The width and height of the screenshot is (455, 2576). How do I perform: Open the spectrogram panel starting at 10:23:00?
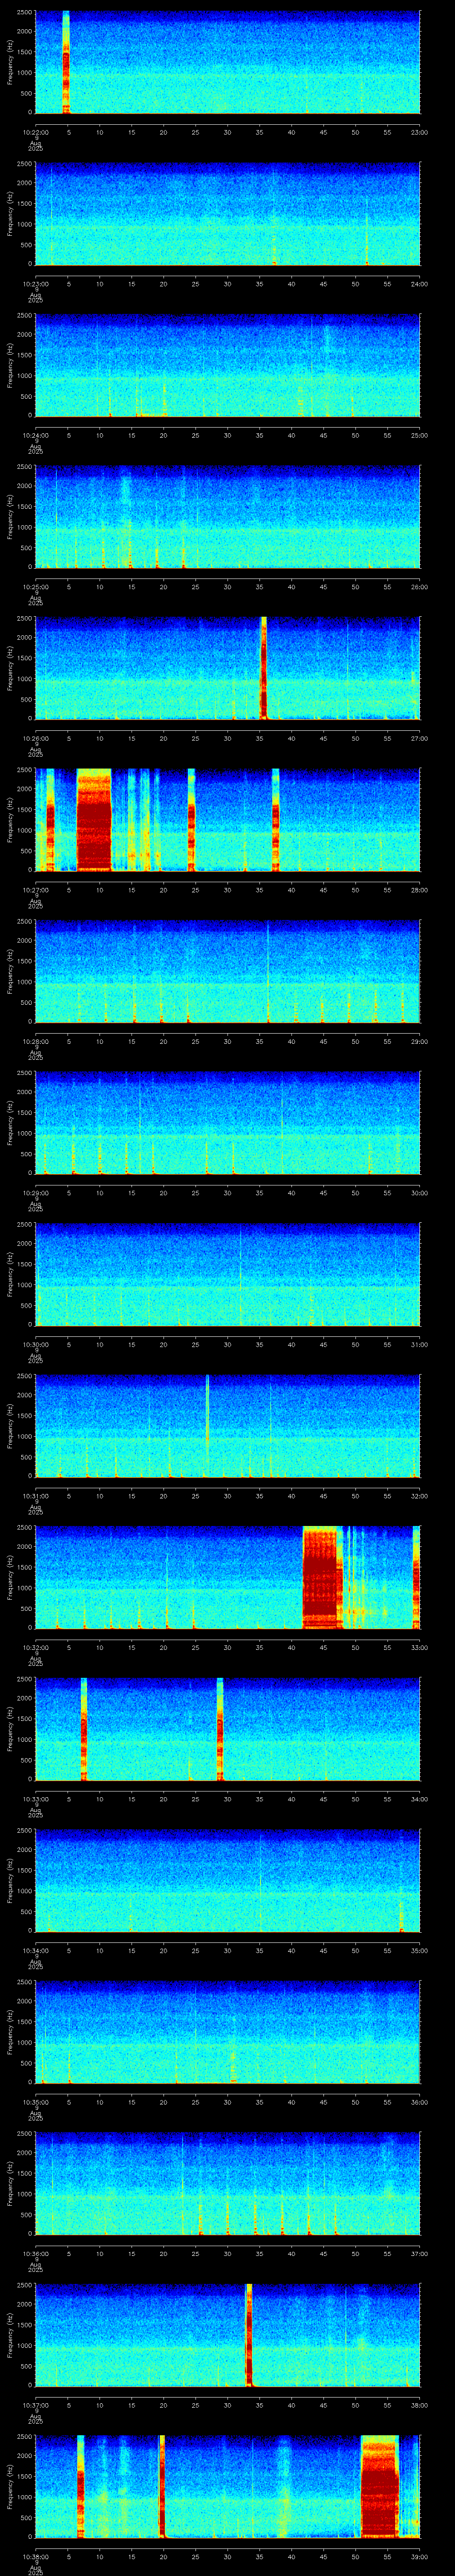(227, 214)
